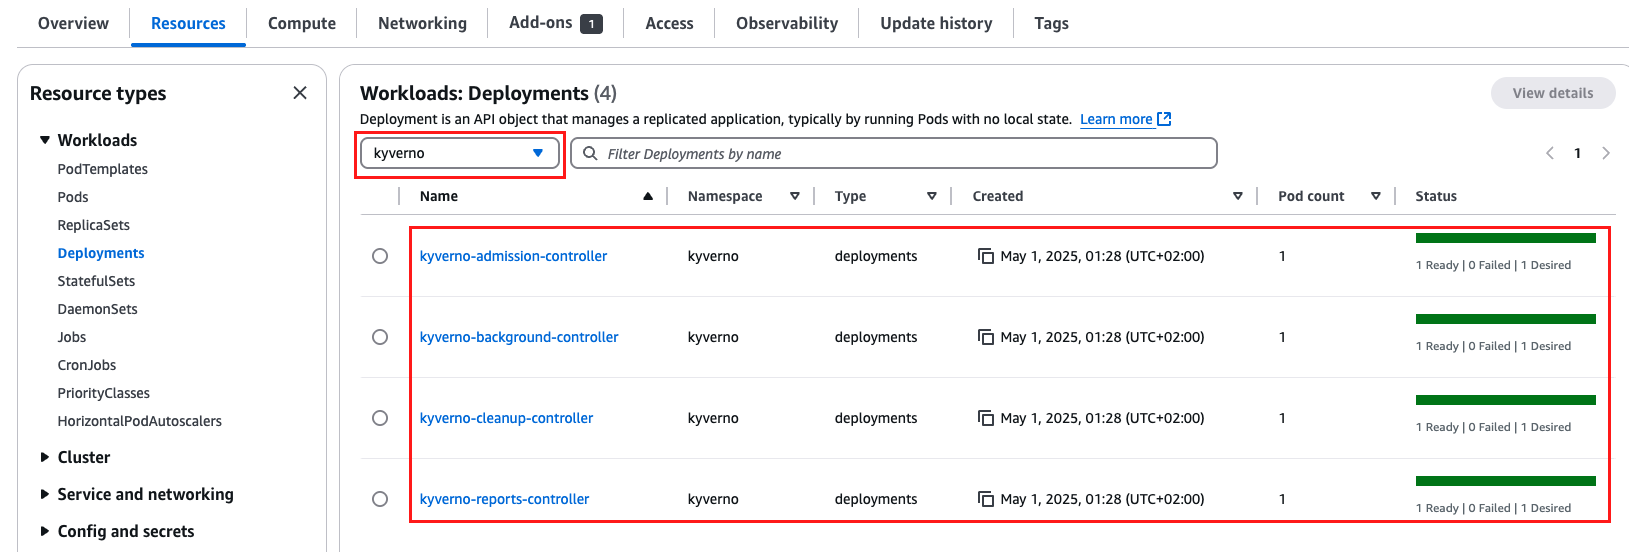Select kyverno-cleanup-controller radio button
Viewport: 1629px width, 552px height.
(380, 418)
